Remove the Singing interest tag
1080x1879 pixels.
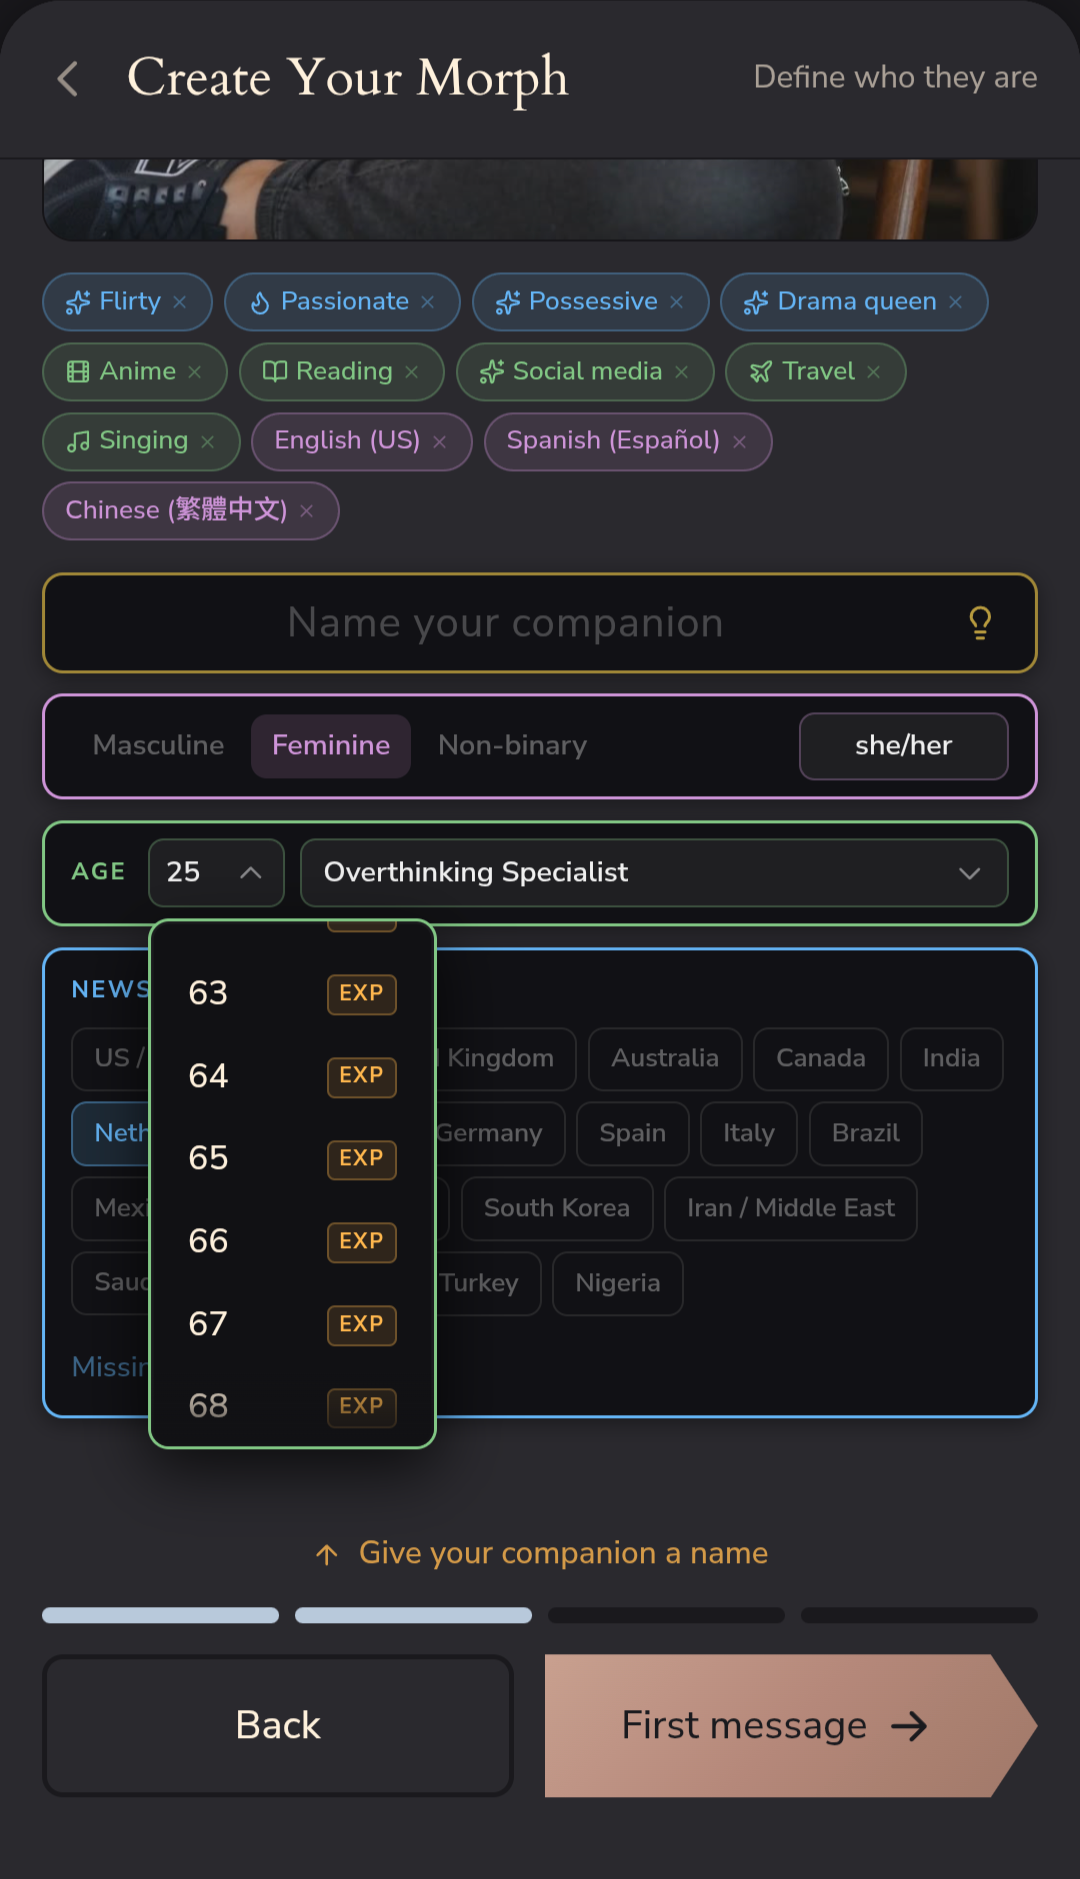click(208, 442)
